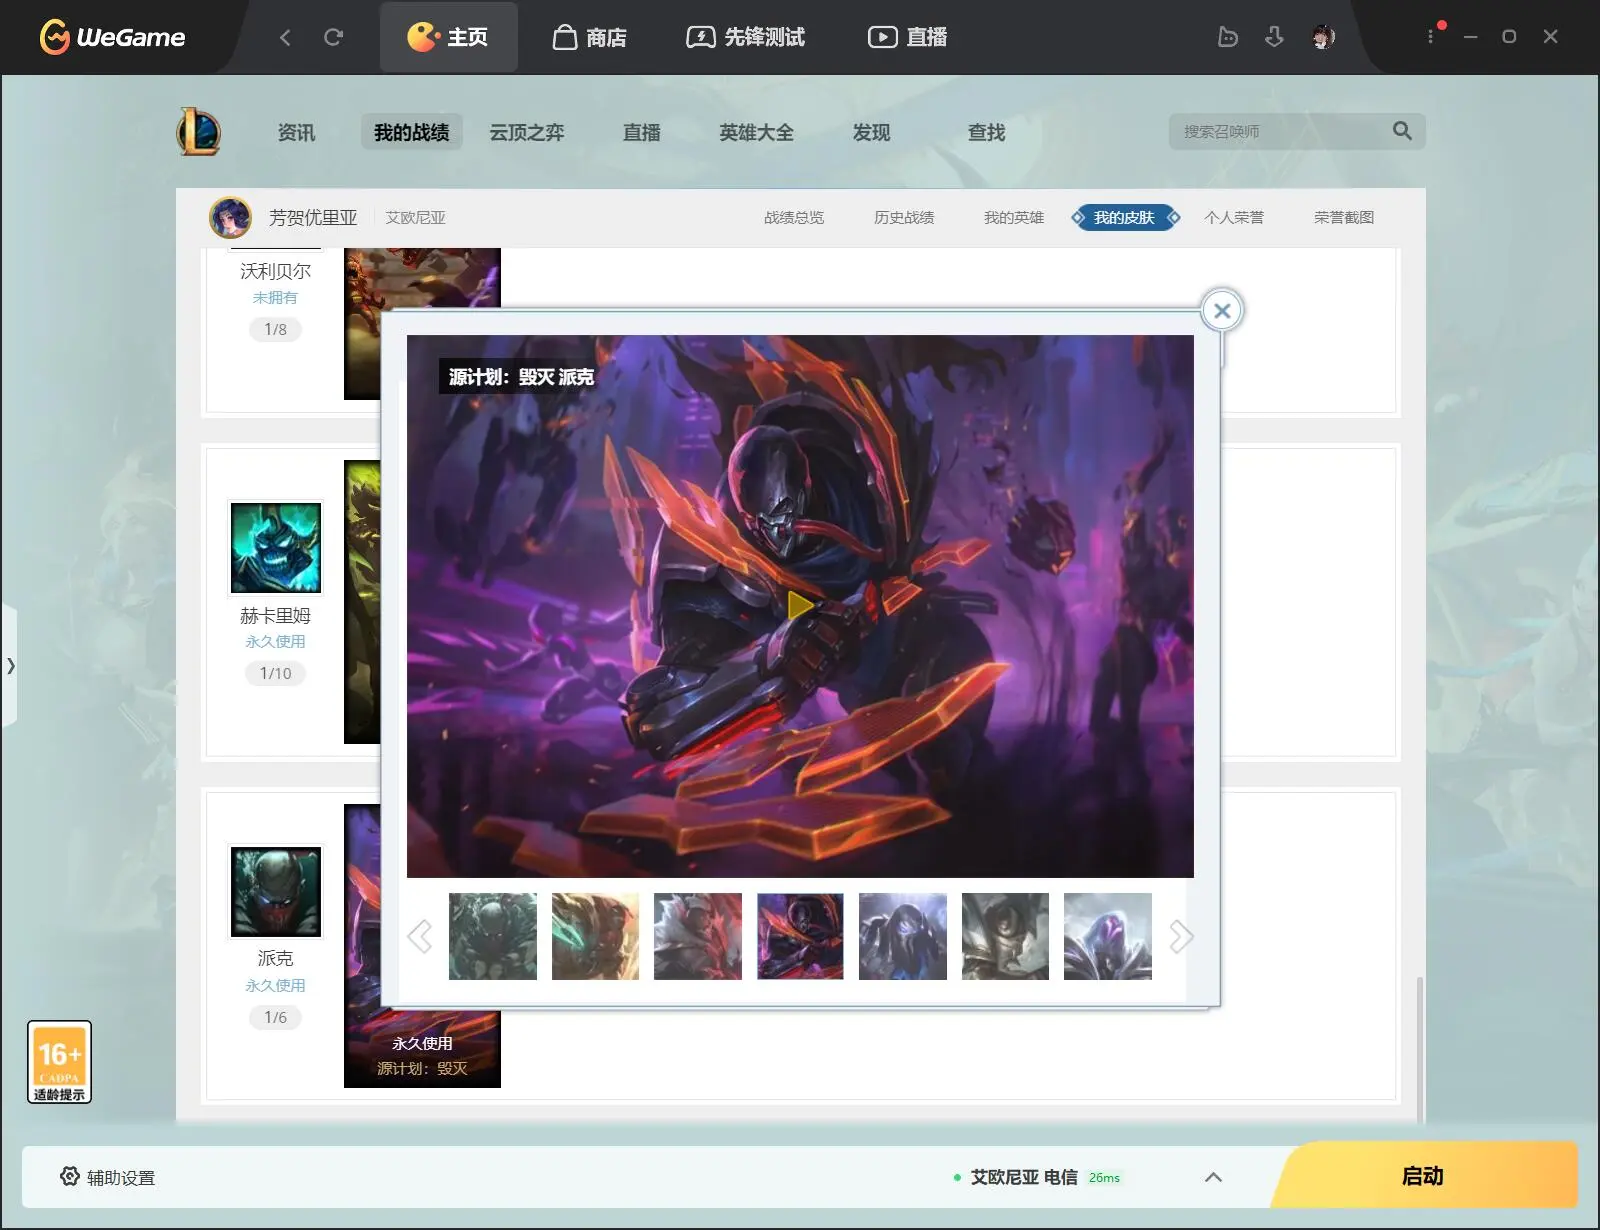Select the fourth highlighted skin thumbnail
This screenshot has height=1230, width=1600.
(x=800, y=936)
